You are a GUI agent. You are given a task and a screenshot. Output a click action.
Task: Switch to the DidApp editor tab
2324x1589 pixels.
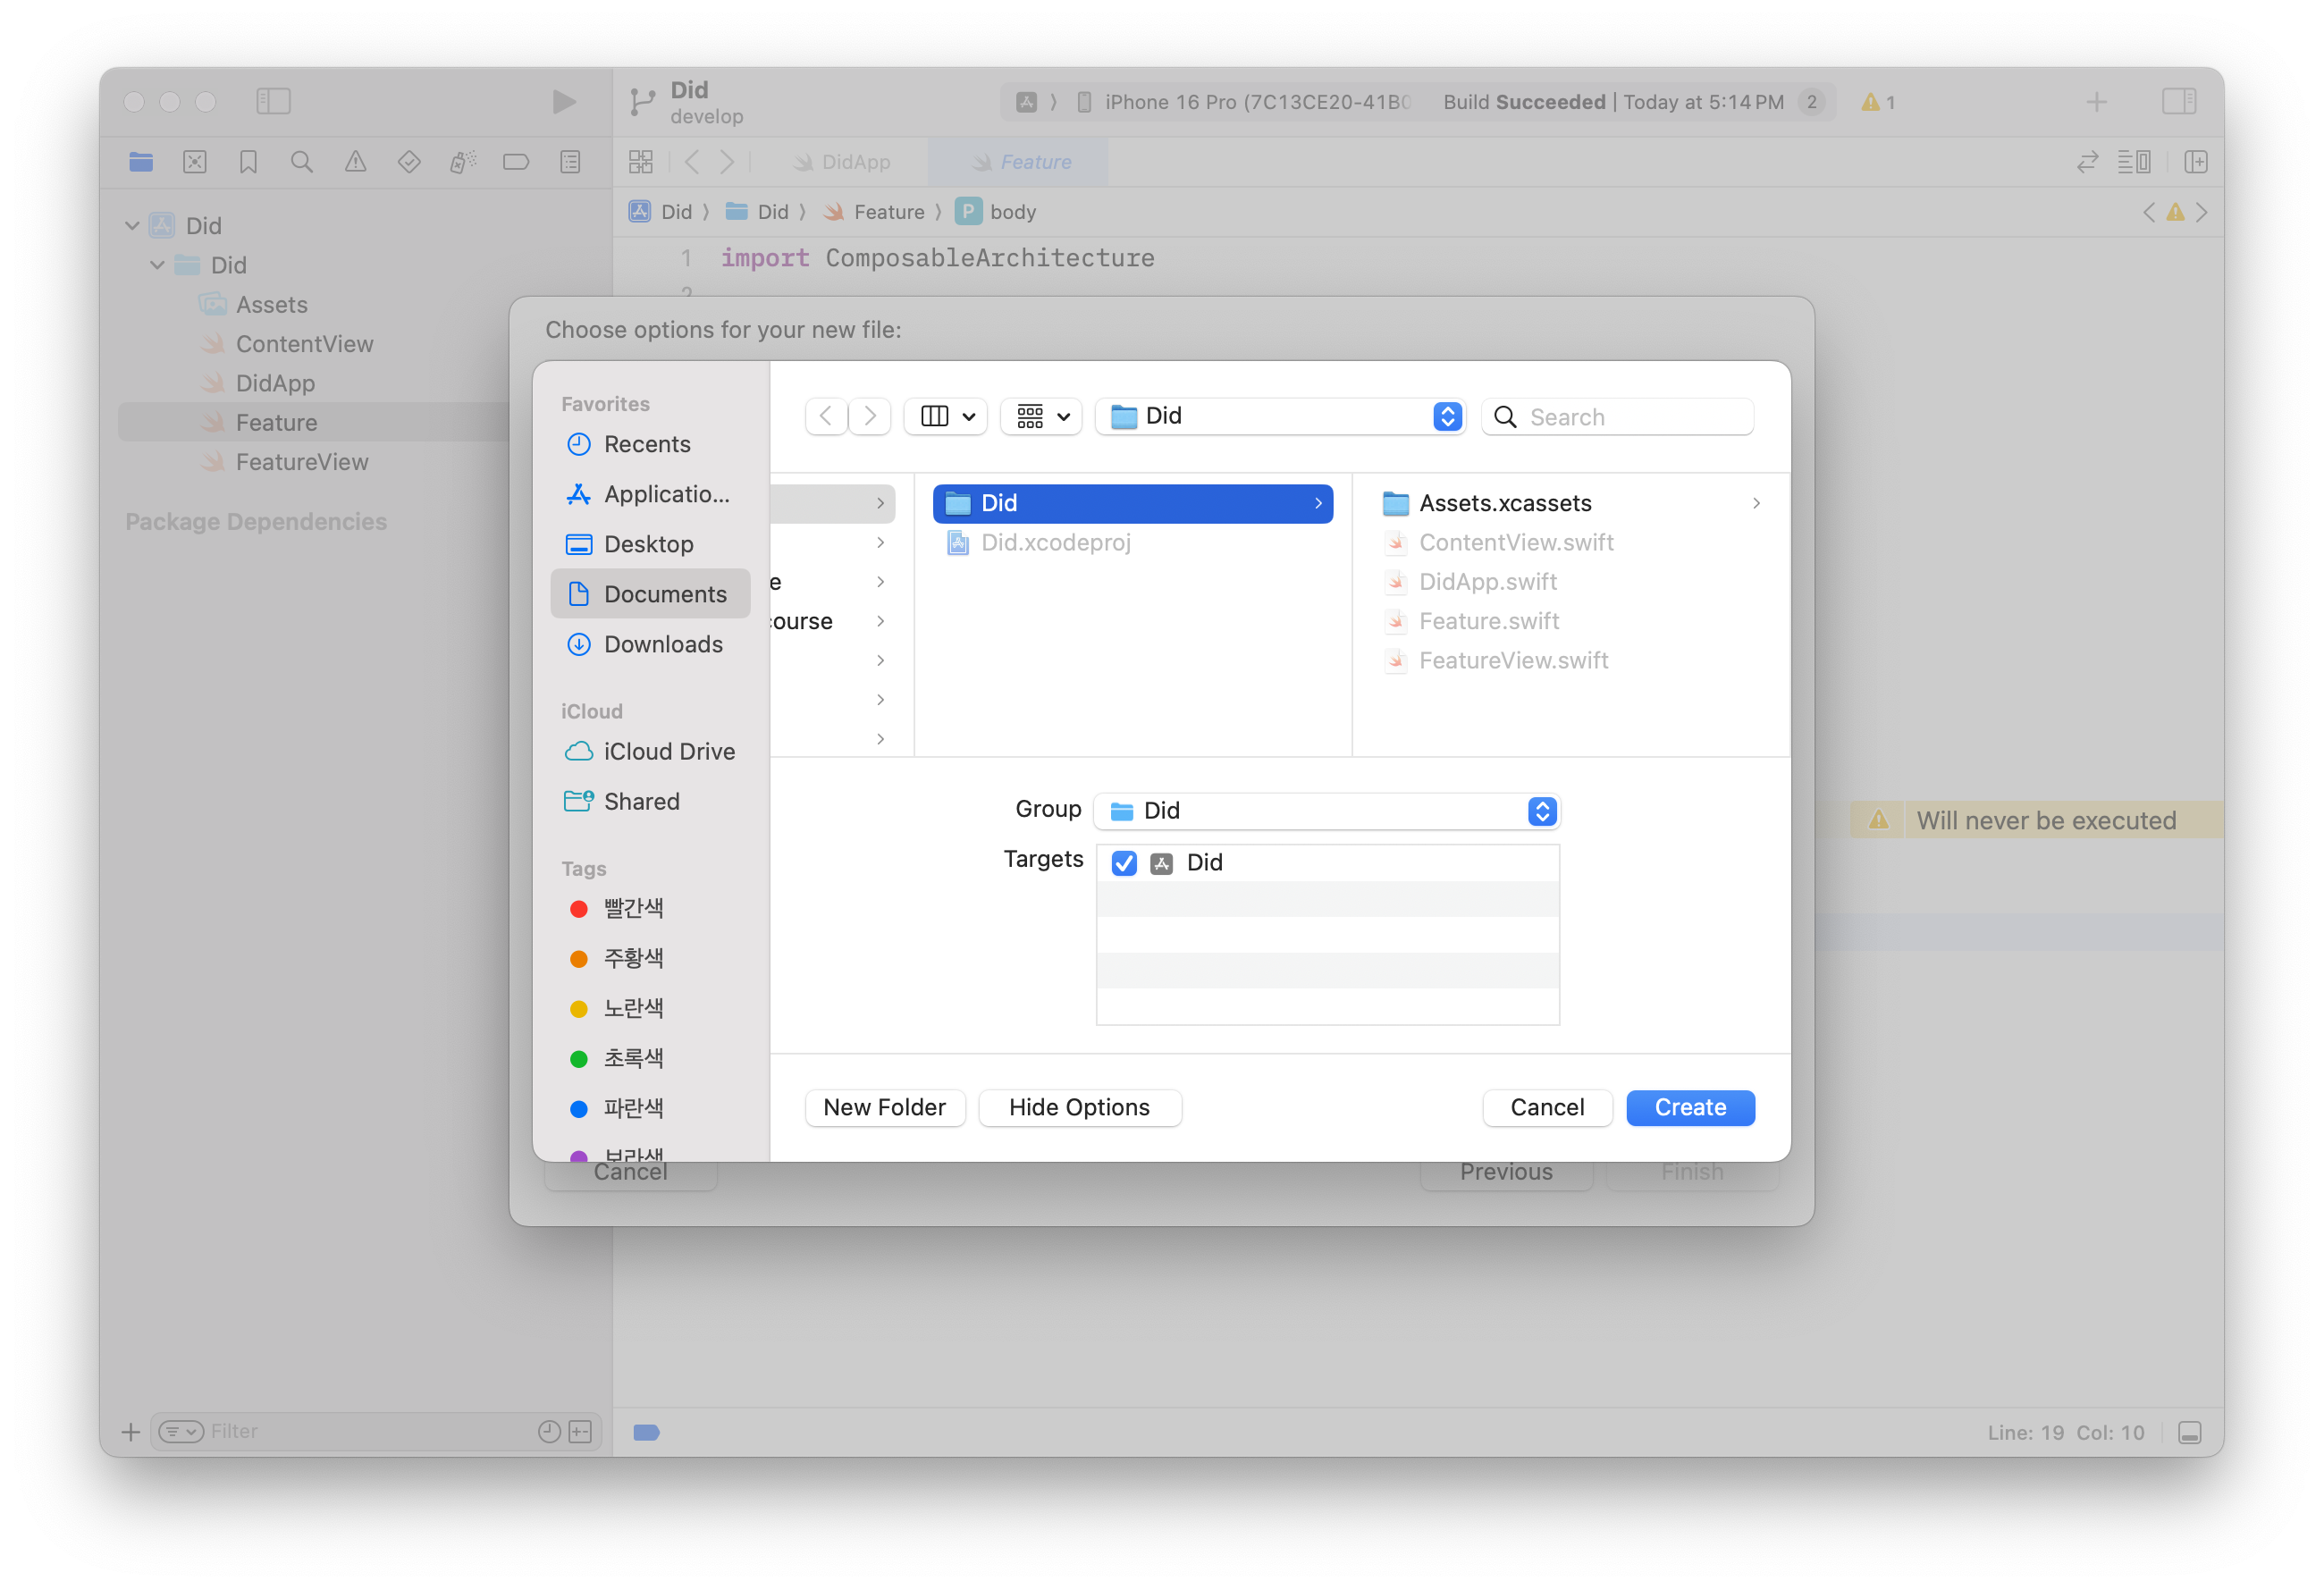(841, 162)
